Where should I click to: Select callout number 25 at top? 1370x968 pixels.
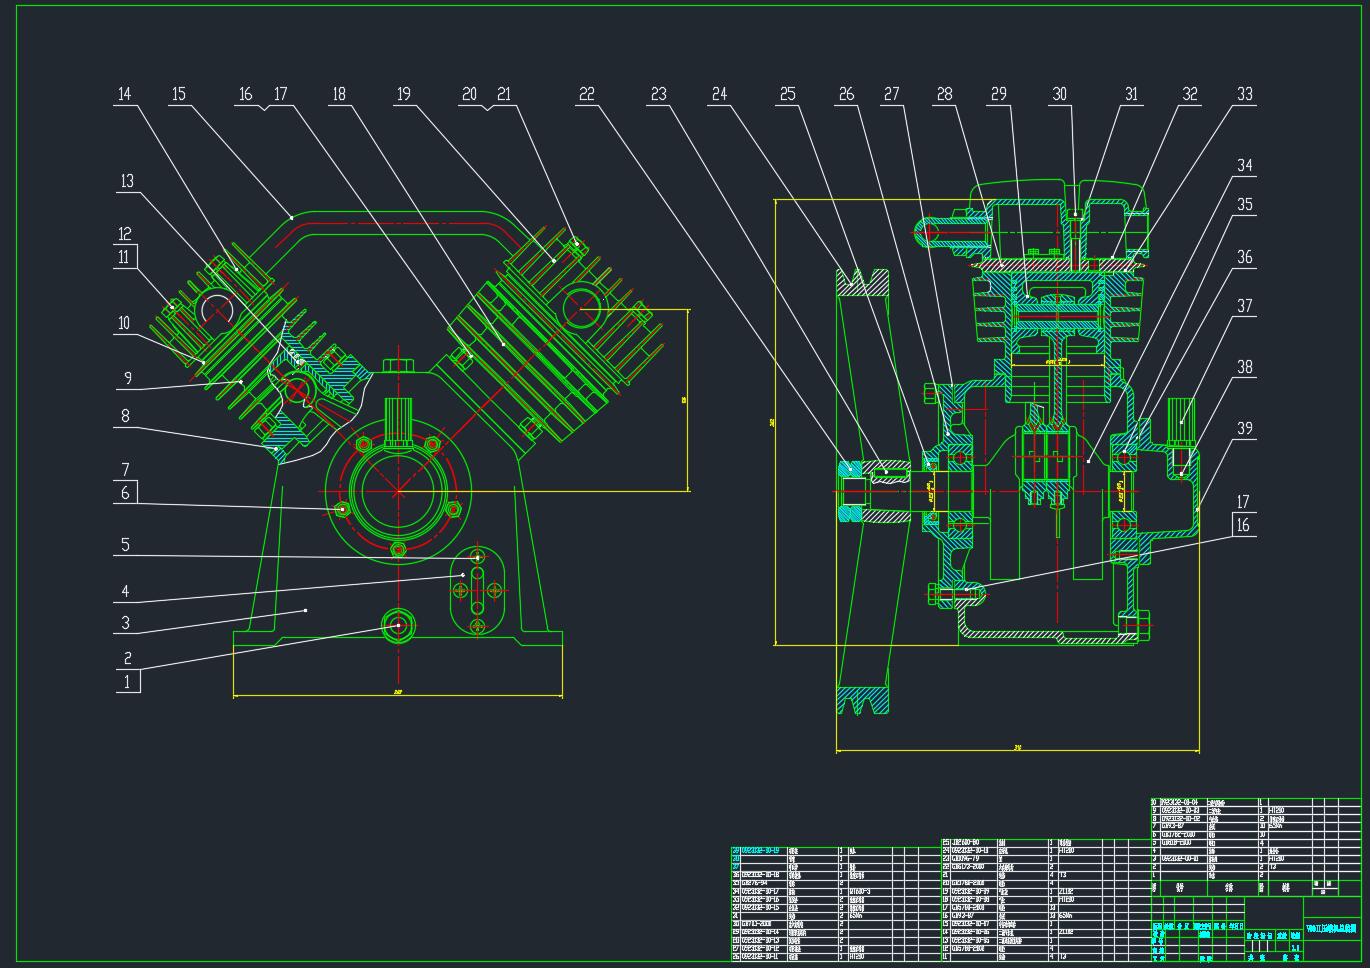(x=787, y=95)
